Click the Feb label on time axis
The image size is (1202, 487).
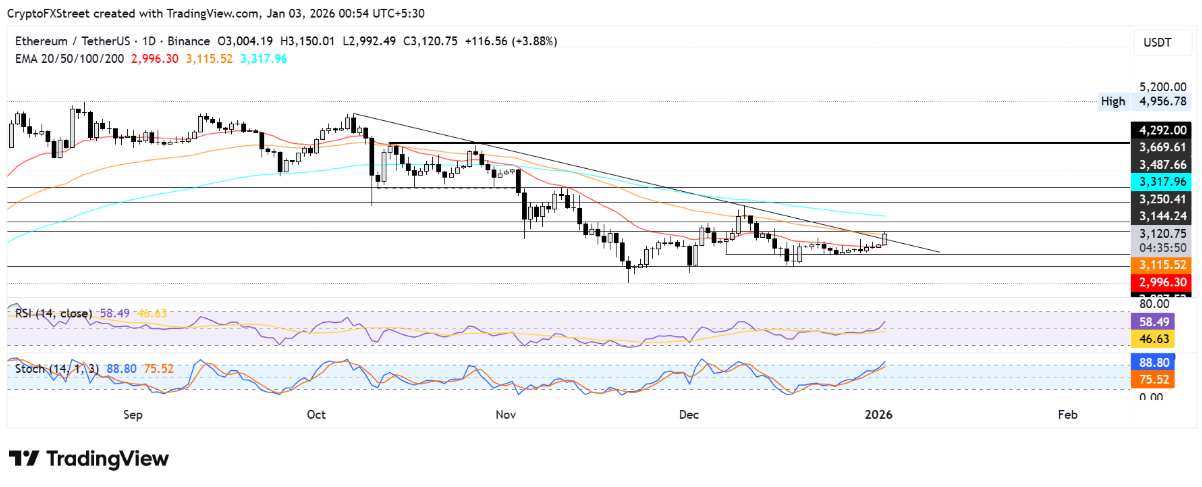(x=1066, y=413)
